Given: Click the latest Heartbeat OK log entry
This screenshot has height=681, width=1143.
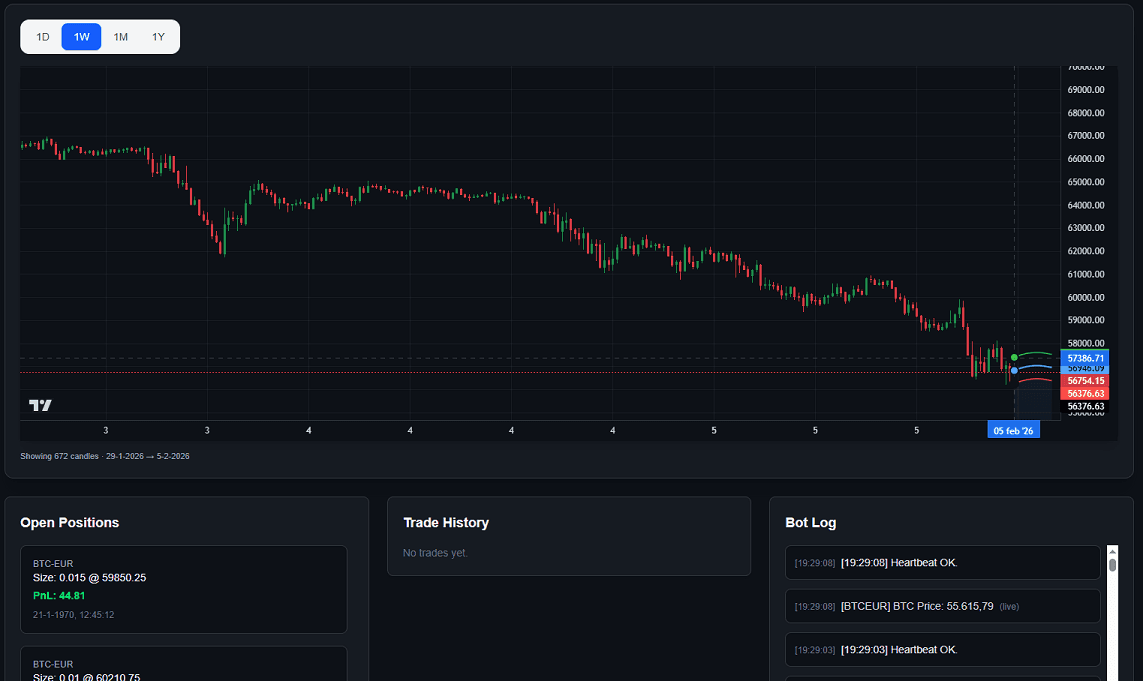Looking at the screenshot, I should tap(941, 562).
